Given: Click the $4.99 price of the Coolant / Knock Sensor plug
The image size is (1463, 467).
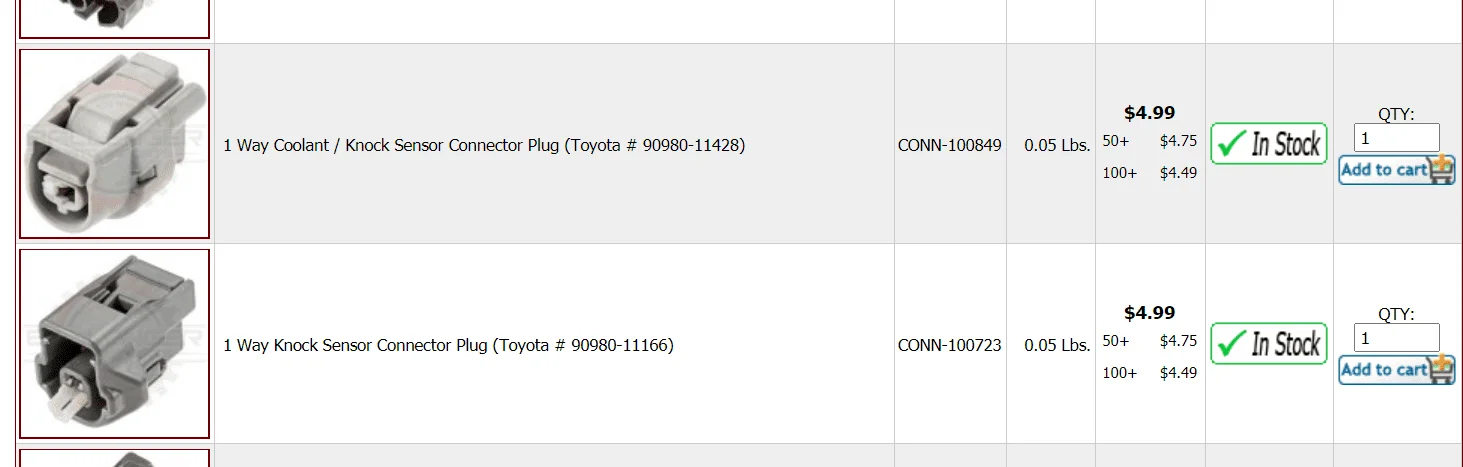Looking at the screenshot, I should pos(1150,113).
